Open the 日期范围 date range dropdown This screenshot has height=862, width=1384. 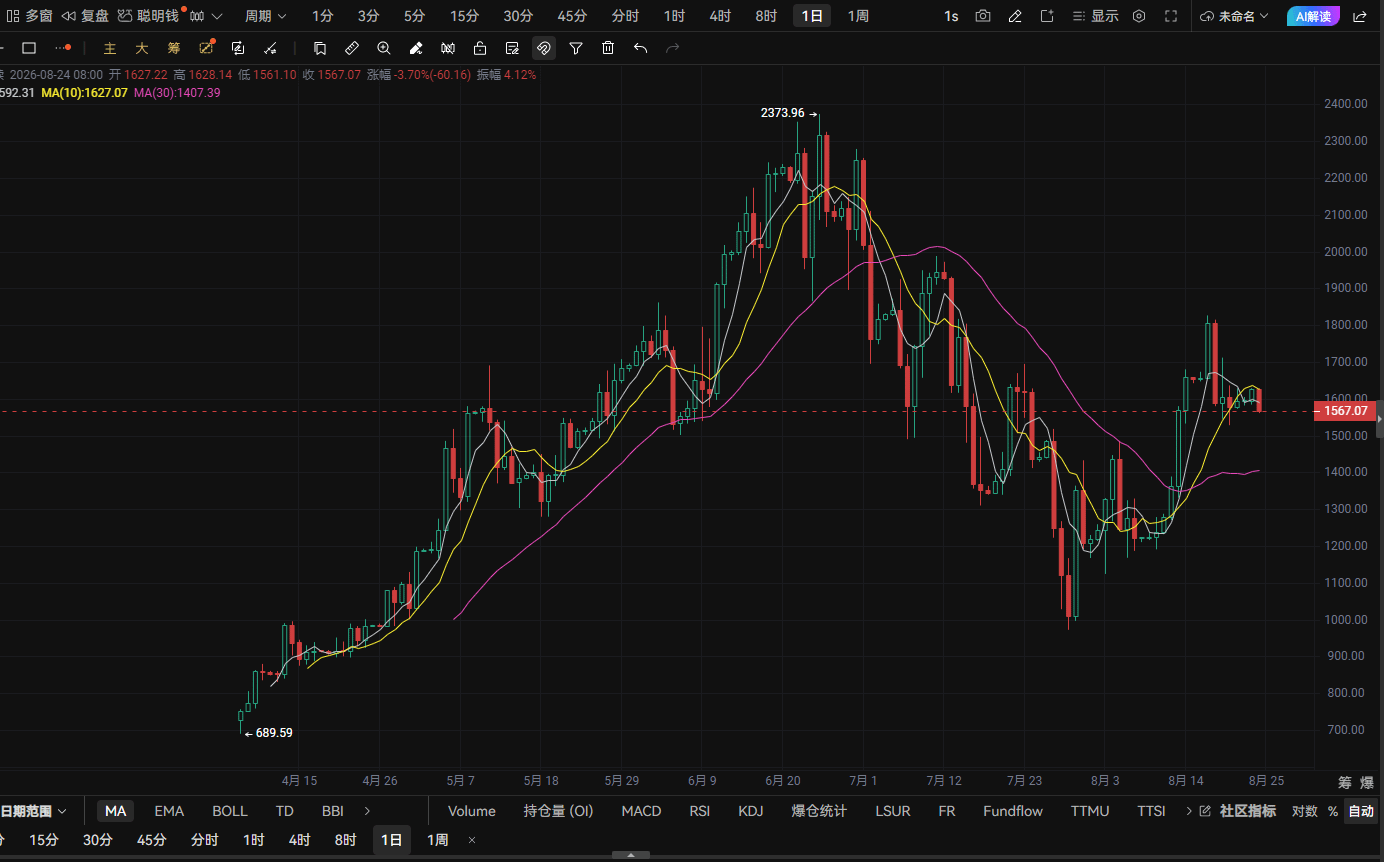pos(34,811)
